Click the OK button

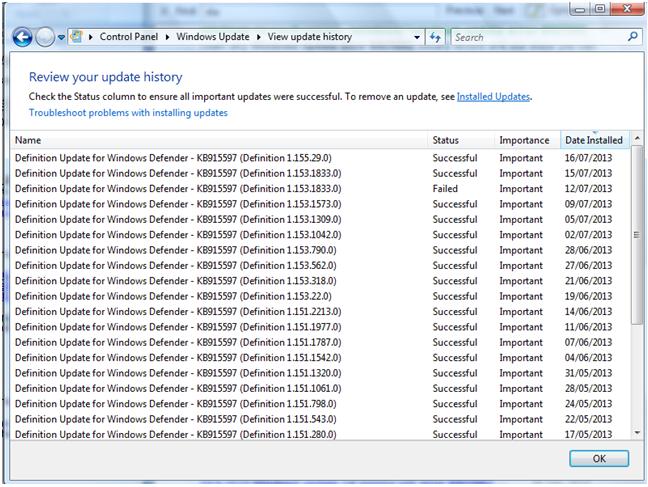pos(599,458)
